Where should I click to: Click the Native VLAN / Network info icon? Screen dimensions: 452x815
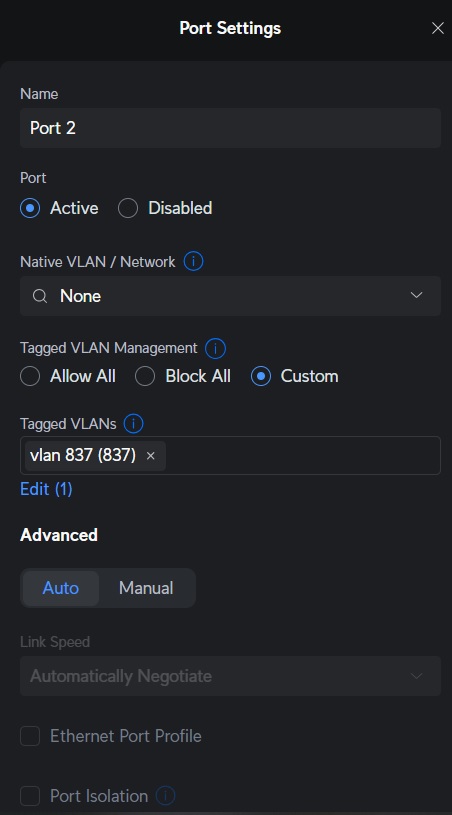tap(193, 261)
